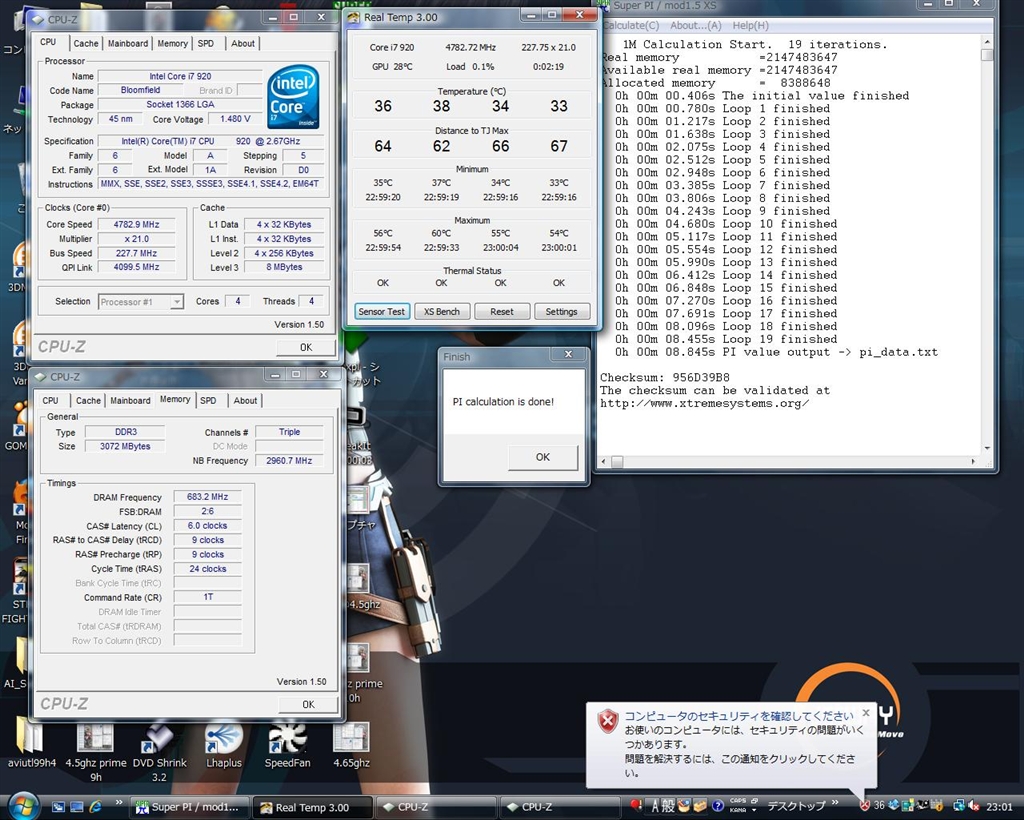Open the aviutl99h4 folder icon

tap(29, 738)
